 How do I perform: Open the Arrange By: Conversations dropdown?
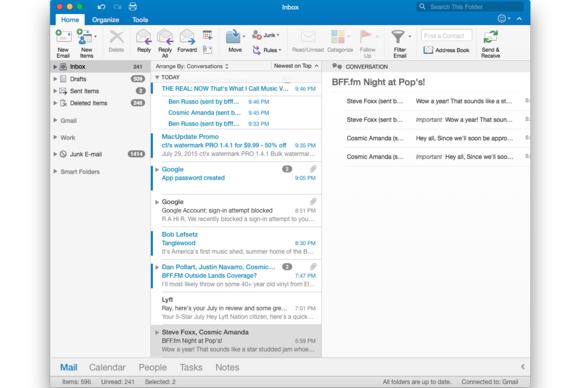click(192, 66)
